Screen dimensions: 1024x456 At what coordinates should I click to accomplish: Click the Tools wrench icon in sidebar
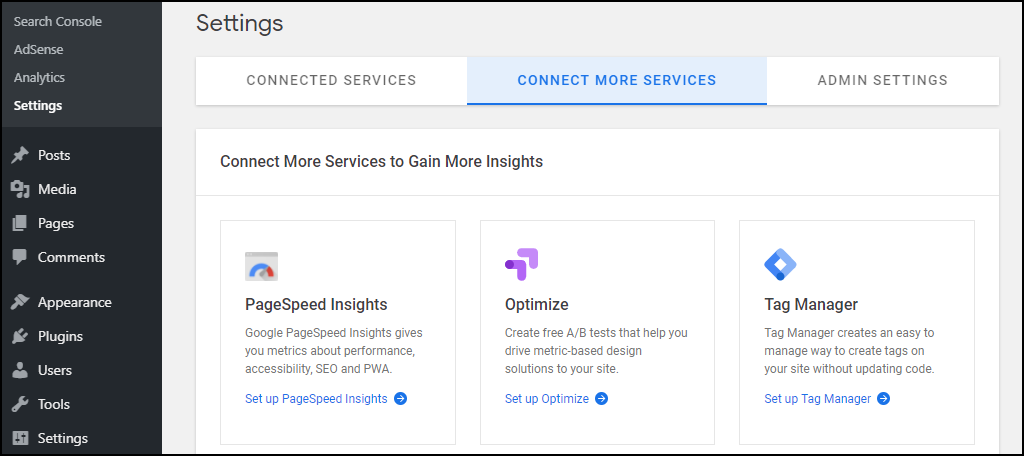20,404
